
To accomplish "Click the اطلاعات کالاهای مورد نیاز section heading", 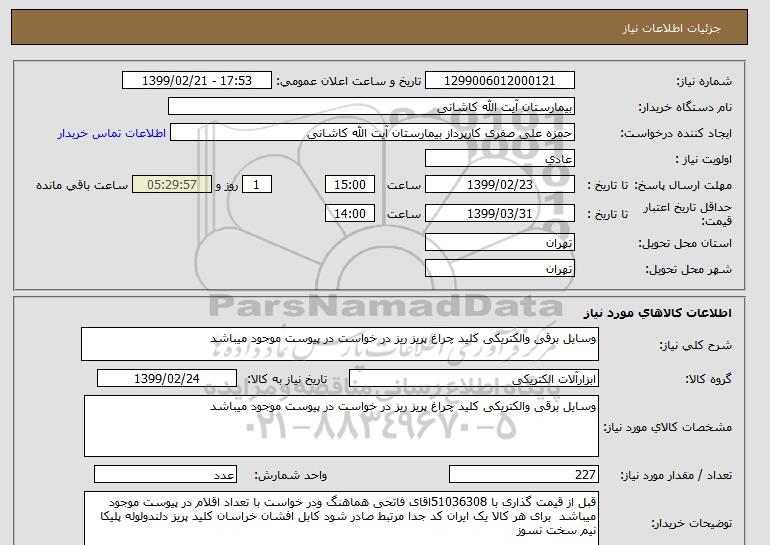I will (x=658, y=313).
